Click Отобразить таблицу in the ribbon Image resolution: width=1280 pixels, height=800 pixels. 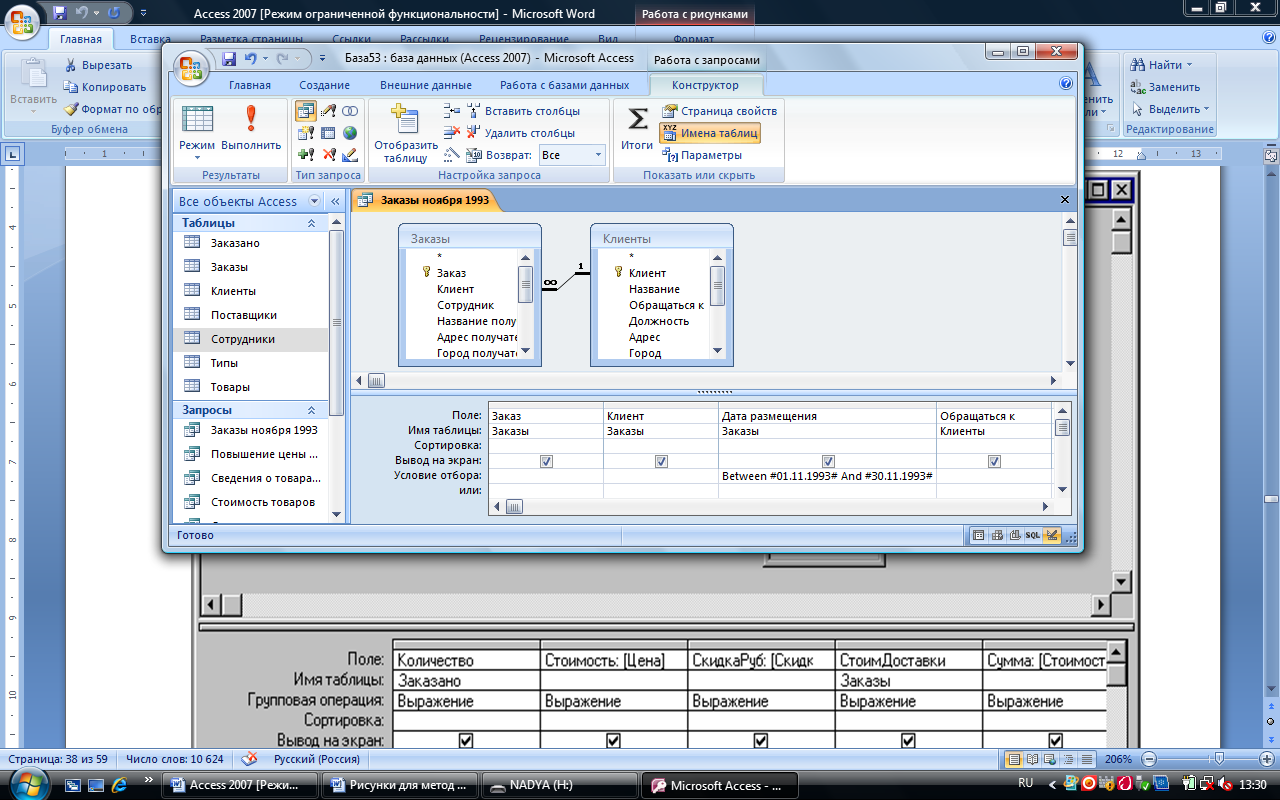(x=405, y=133)
